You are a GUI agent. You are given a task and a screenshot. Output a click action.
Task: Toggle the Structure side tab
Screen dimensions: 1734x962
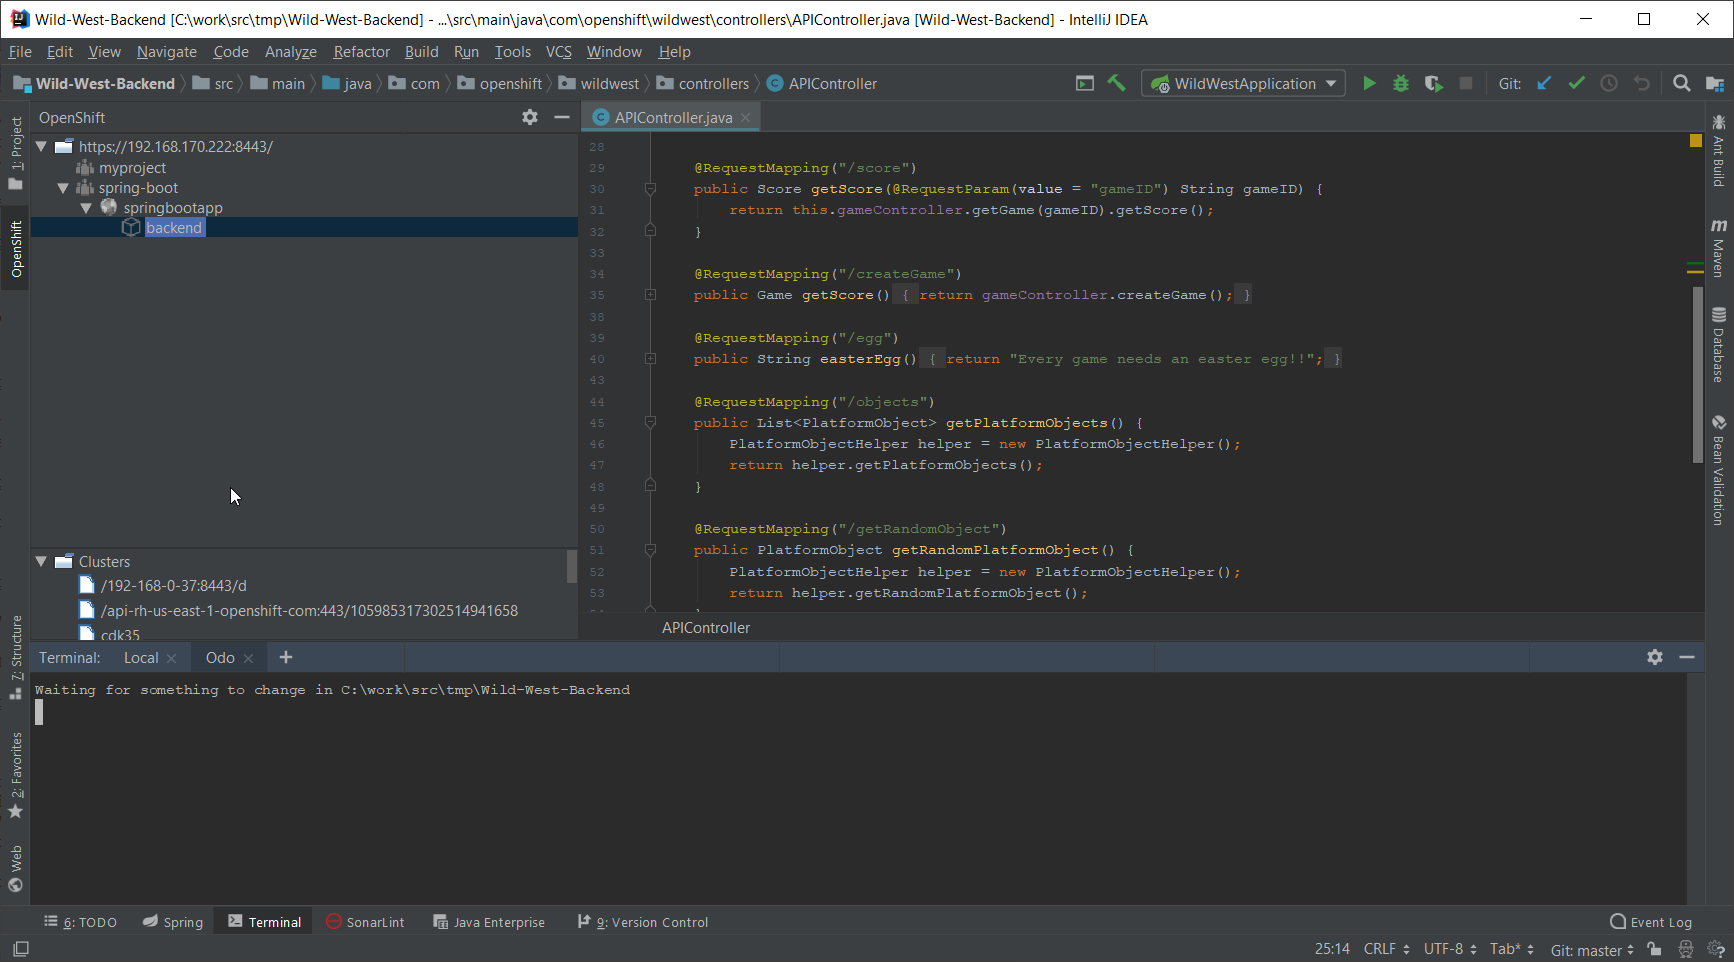pyautogui.click(x=15, y=658)
